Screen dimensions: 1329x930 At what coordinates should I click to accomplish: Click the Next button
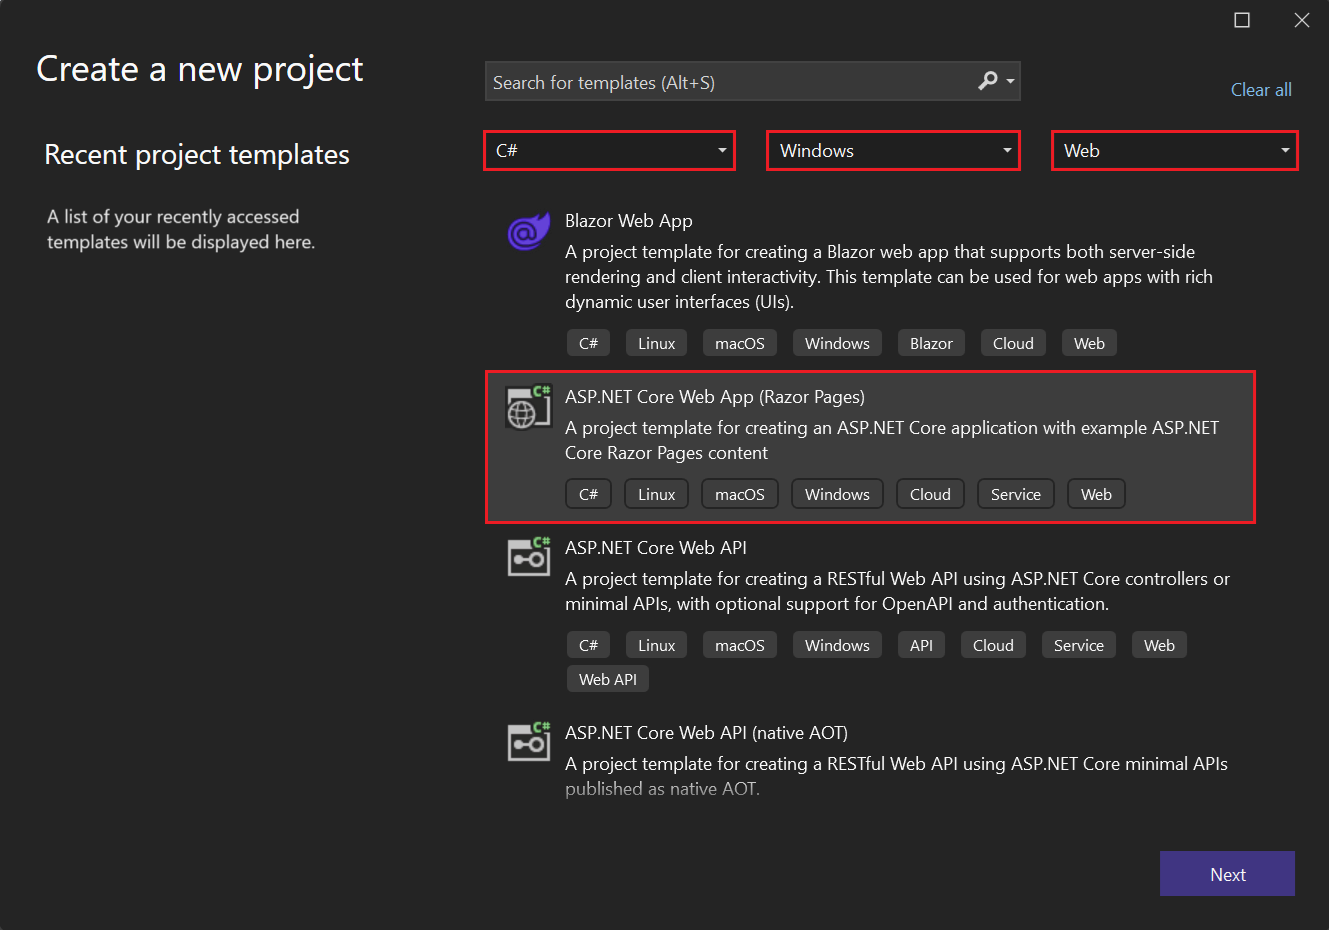point(1227,873)
